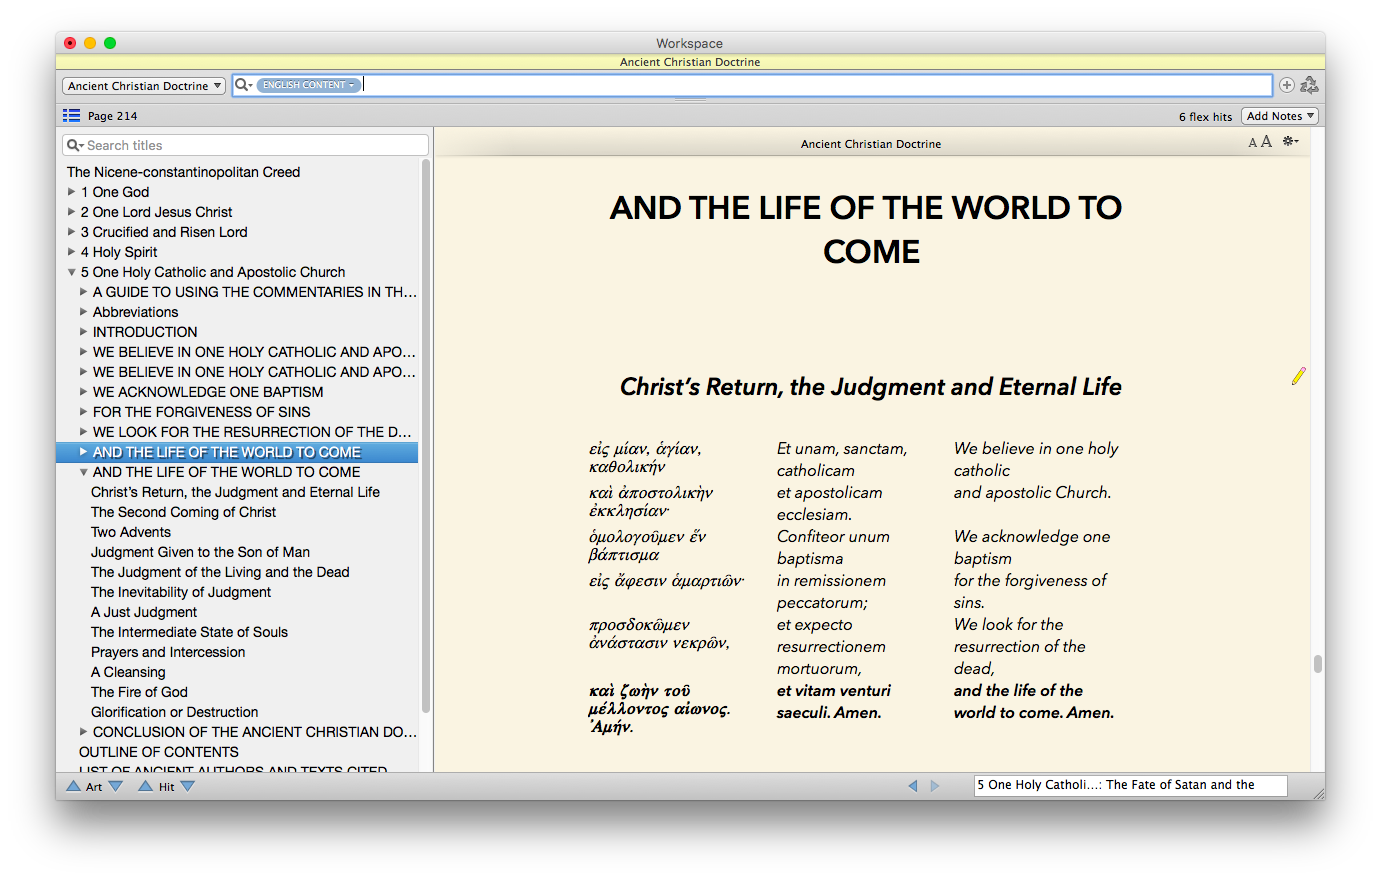Open the gear display settings menu
Screen dimensions: 1381x880
tap(1291, 142)
